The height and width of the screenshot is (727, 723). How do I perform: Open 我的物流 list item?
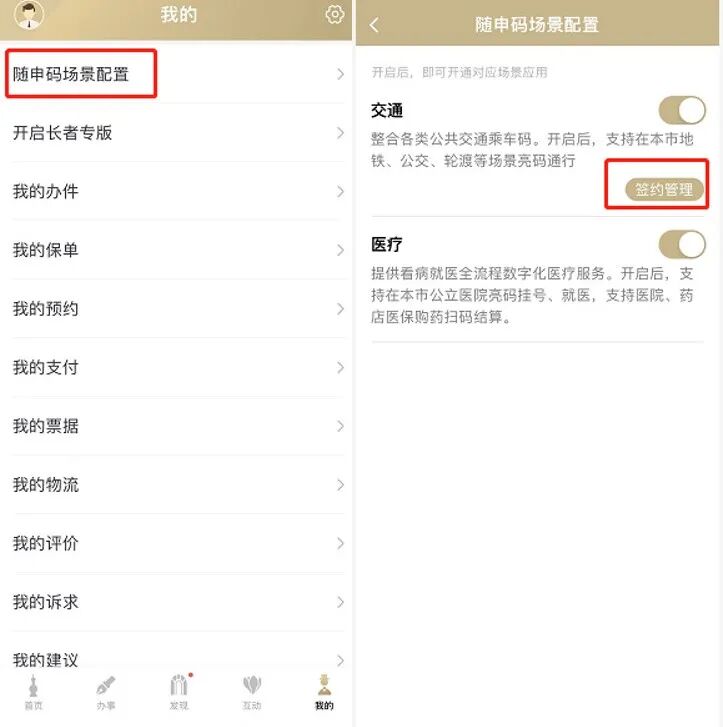[176, 485]
